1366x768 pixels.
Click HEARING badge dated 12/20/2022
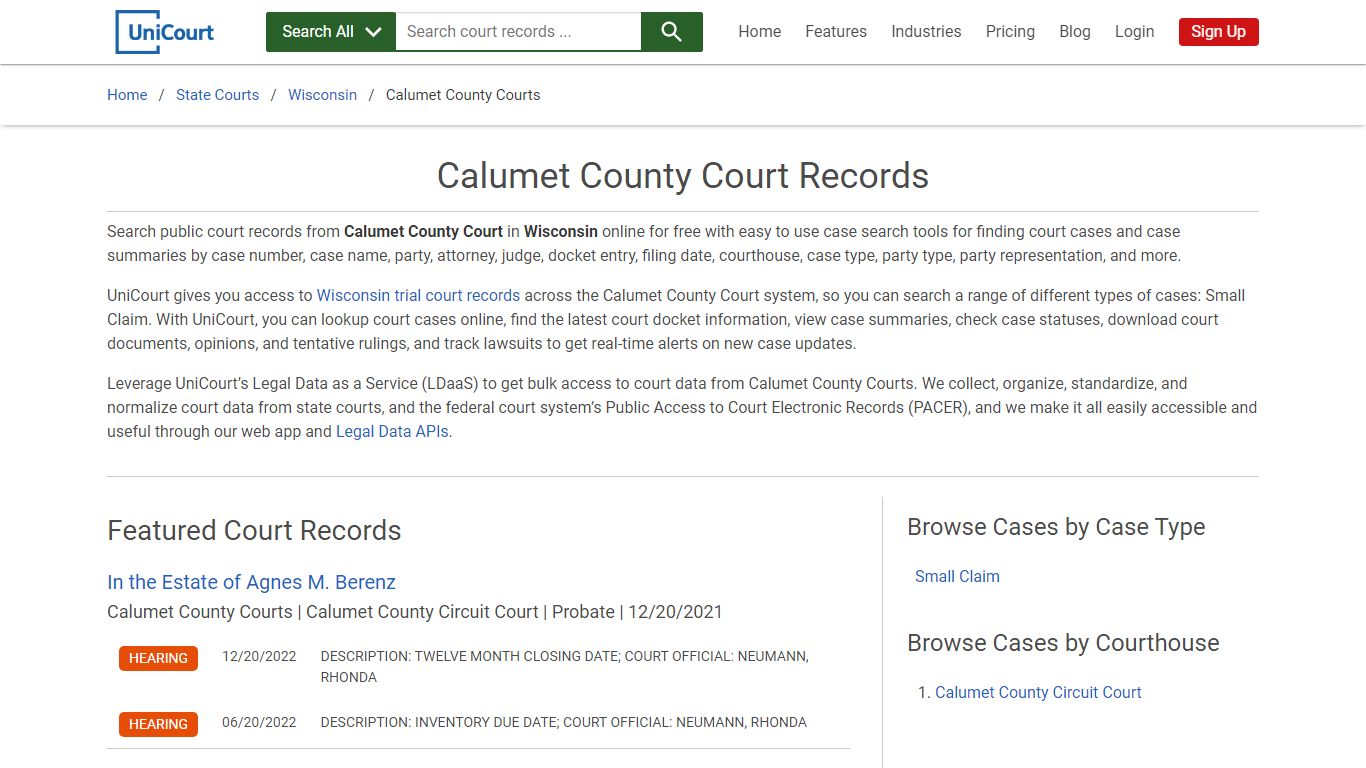(158, 658)
